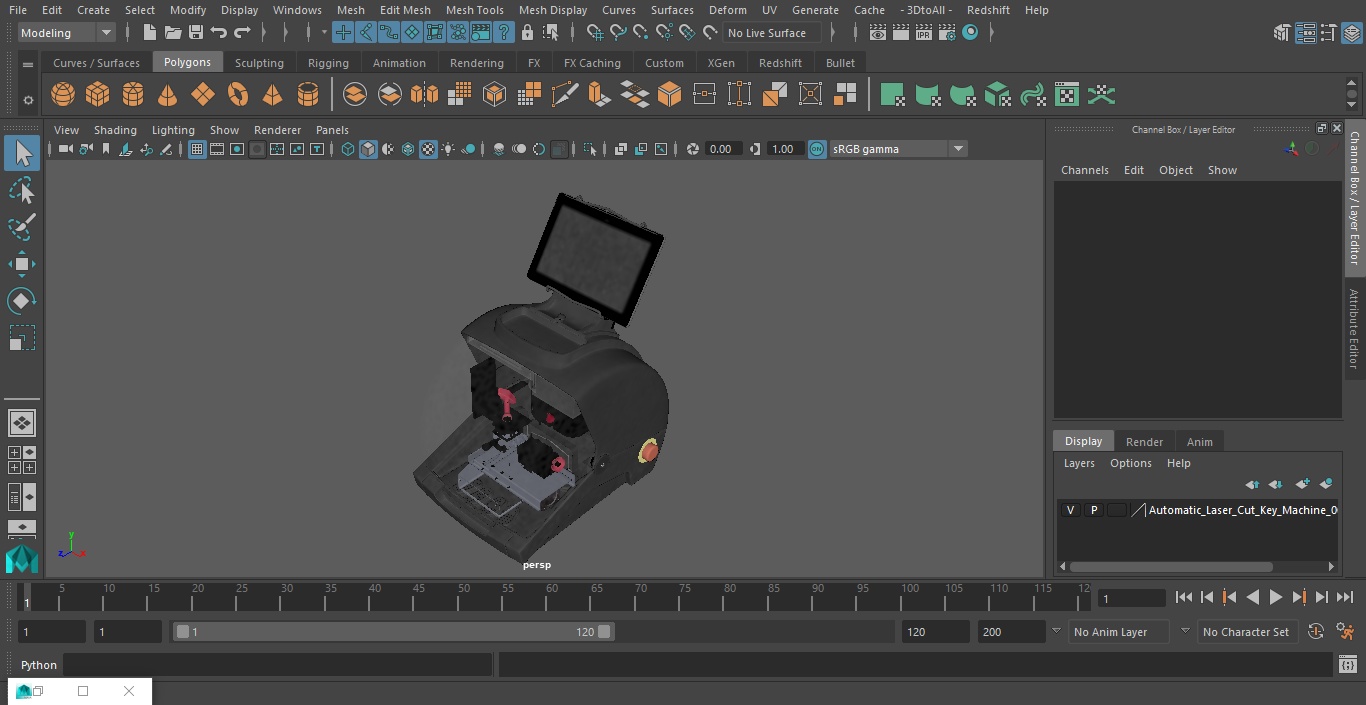Open the shelf tab hamburger menu
The width and height of the screenshot is (1366, 705).
[x=28, y=64]
